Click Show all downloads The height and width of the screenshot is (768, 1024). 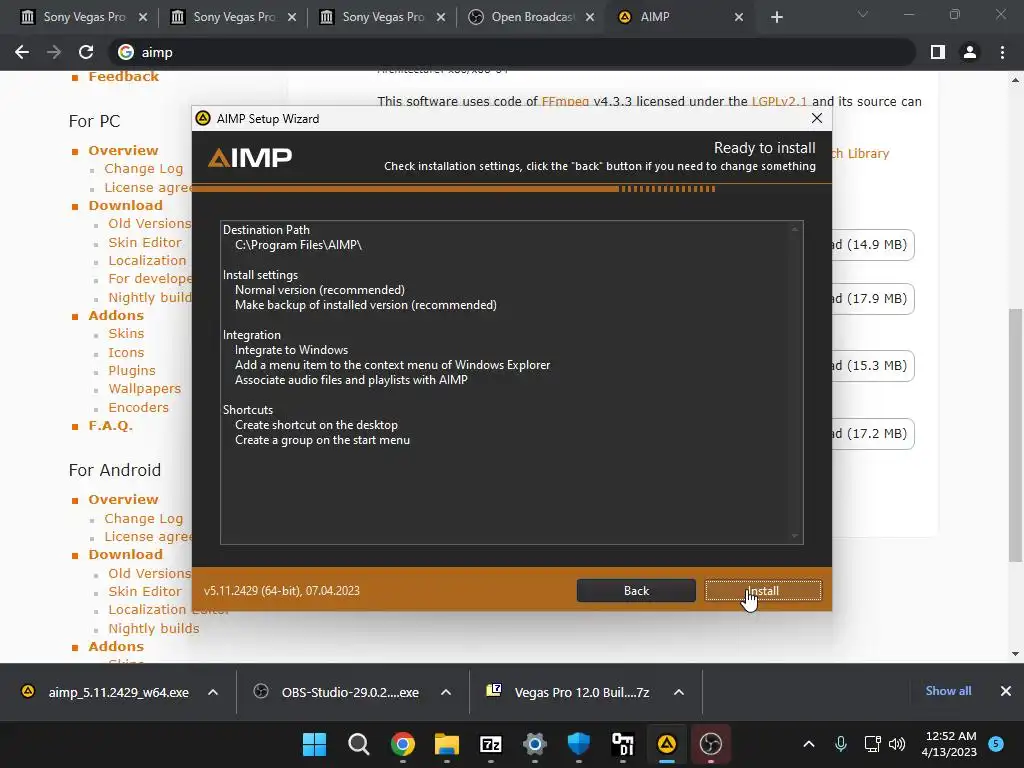pyautogui.click(x=948, y=691)
